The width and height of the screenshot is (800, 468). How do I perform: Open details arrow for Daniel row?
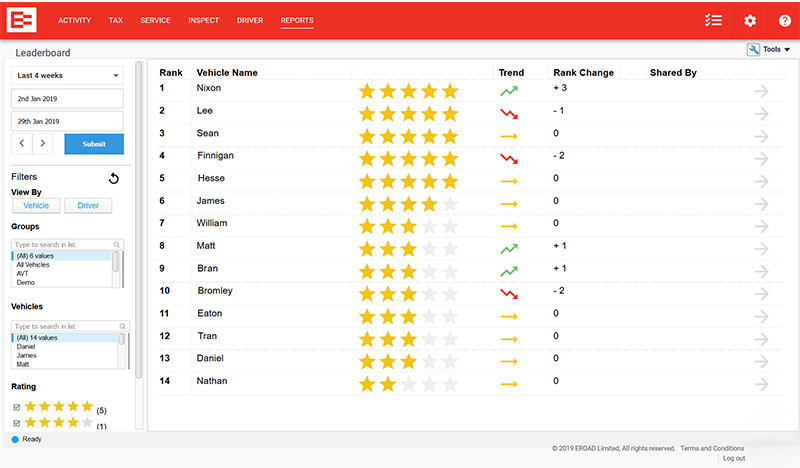(761, 361)
